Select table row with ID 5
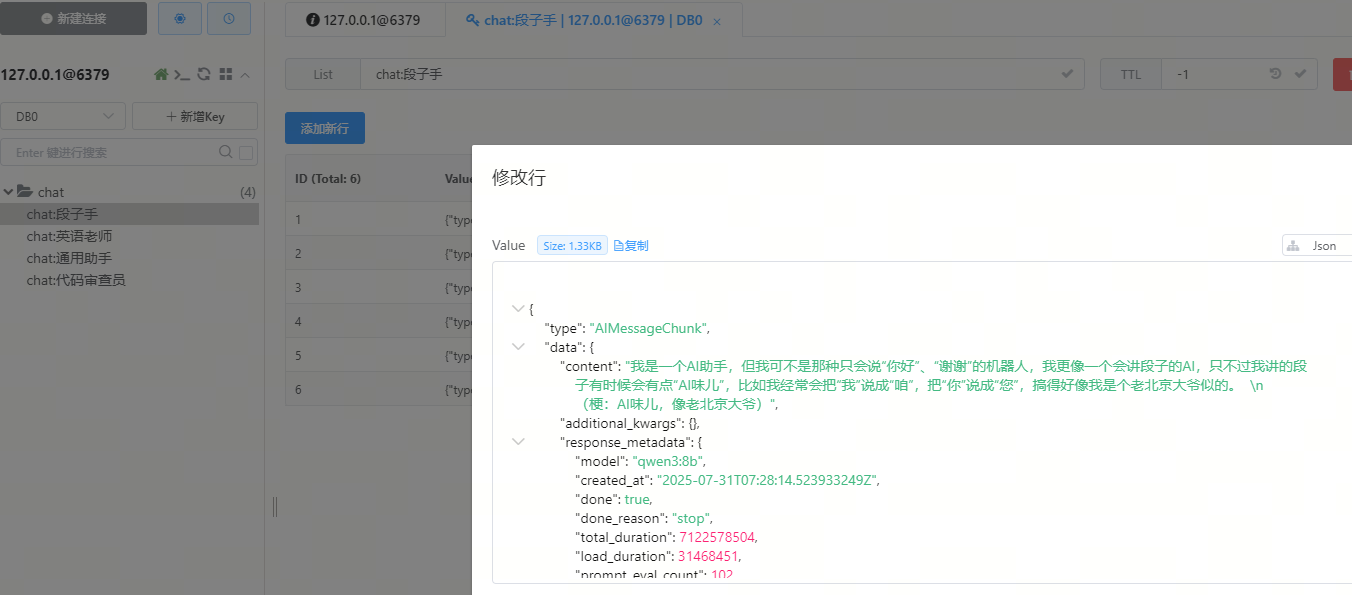 point(378,356)
